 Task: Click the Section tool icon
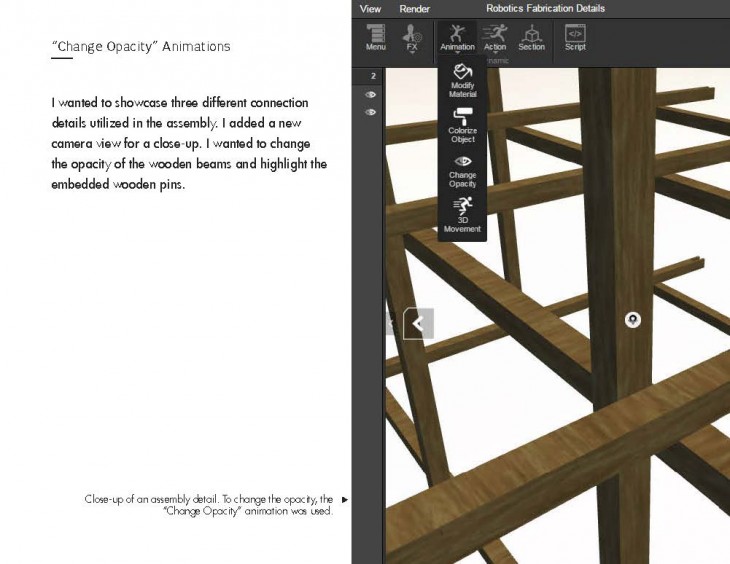(x=531, y=38)
